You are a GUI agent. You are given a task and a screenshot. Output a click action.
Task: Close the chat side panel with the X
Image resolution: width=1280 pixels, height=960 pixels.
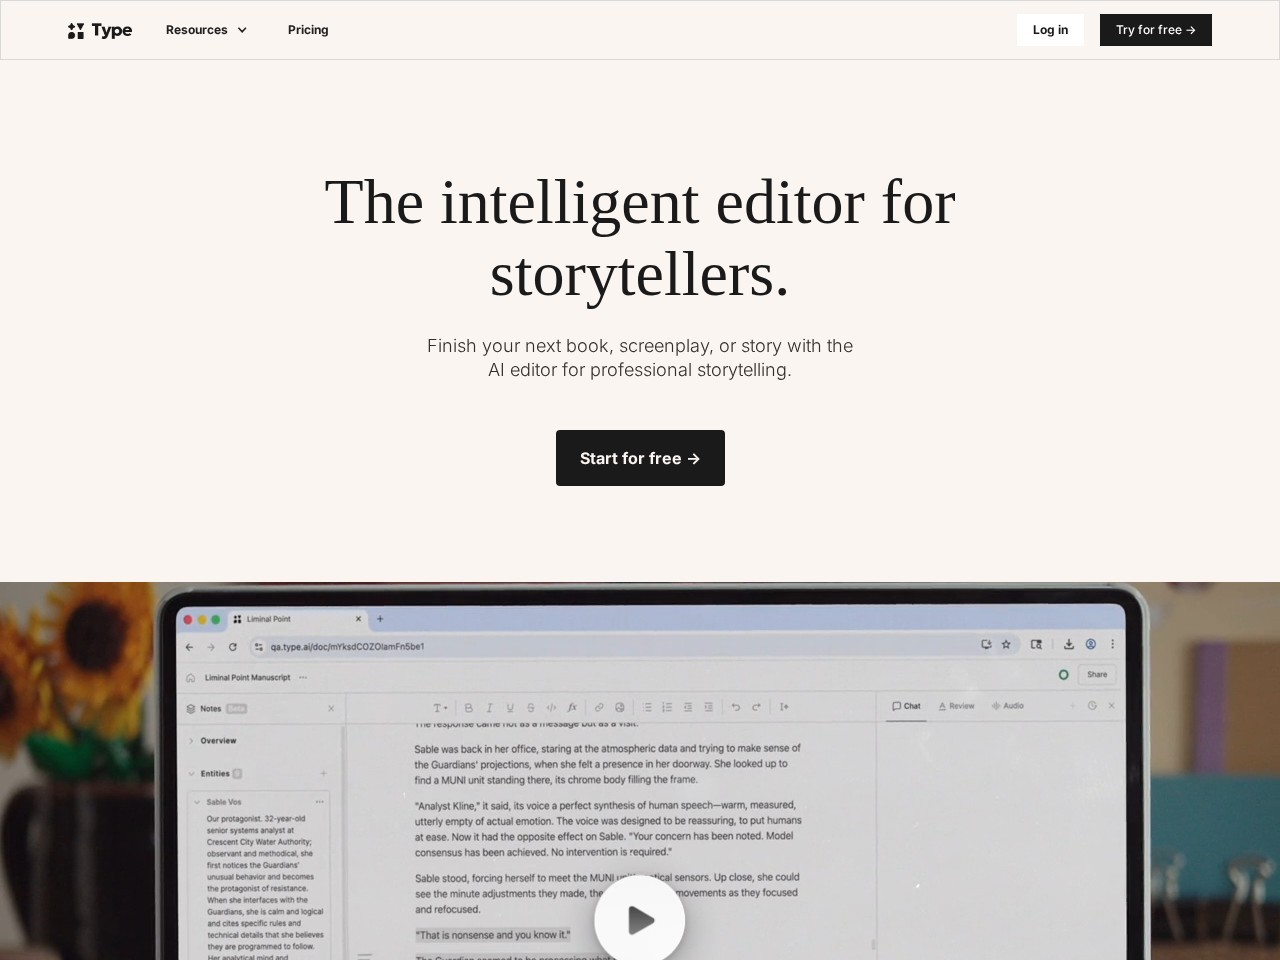click(x=1111, y=706)
